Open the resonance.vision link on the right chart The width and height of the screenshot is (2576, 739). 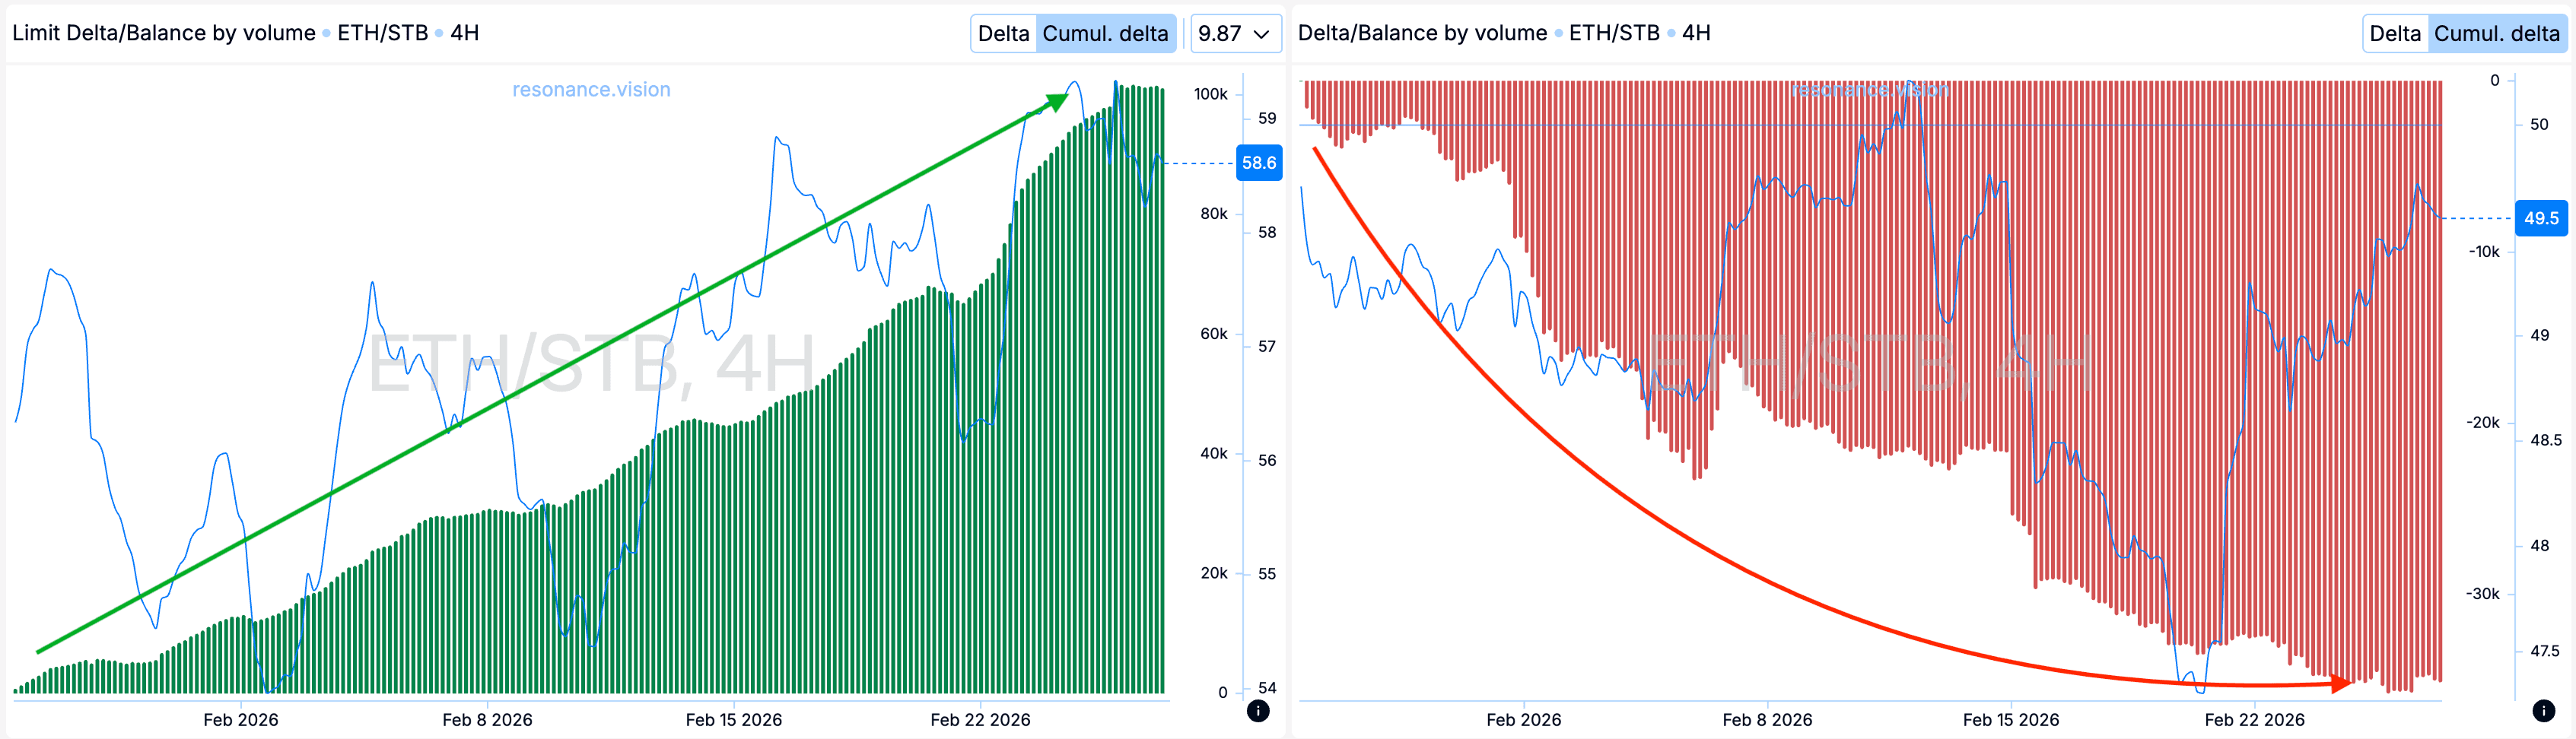tap(1869, 90)
